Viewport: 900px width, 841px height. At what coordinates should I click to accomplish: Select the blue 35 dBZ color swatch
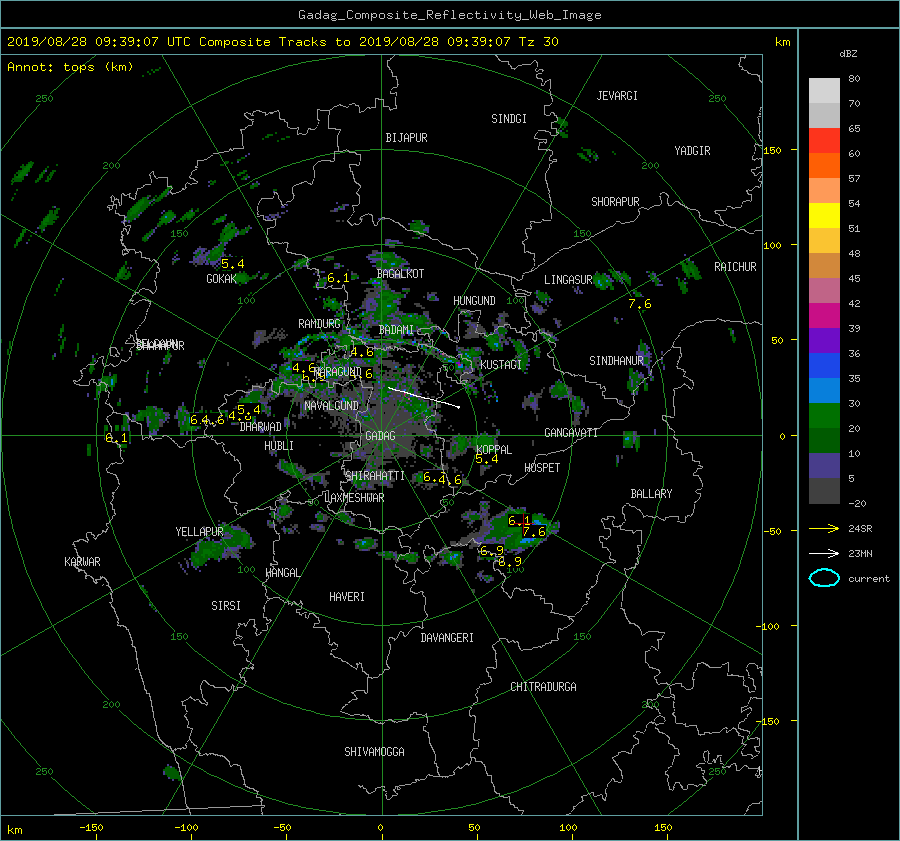pyautogui.click(x=824, y=366)
